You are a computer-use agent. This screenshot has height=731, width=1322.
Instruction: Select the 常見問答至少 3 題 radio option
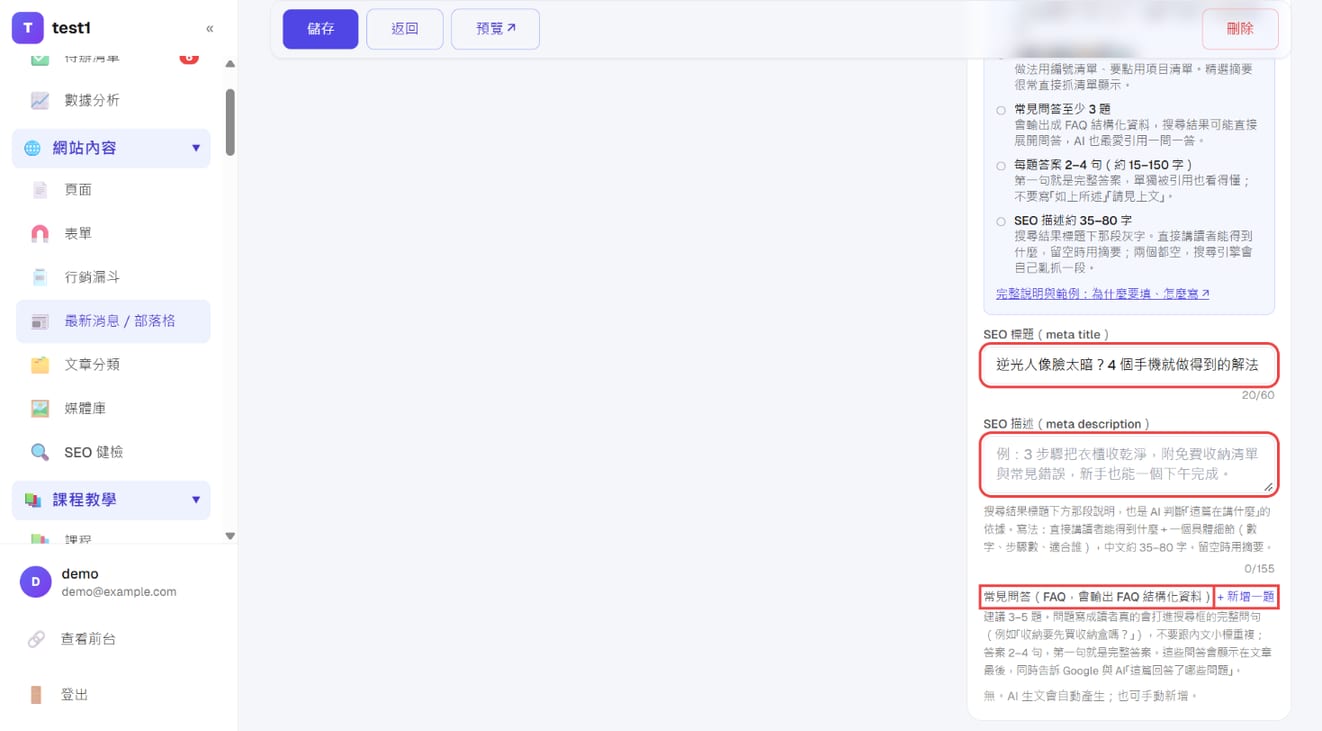[1001, 110]
